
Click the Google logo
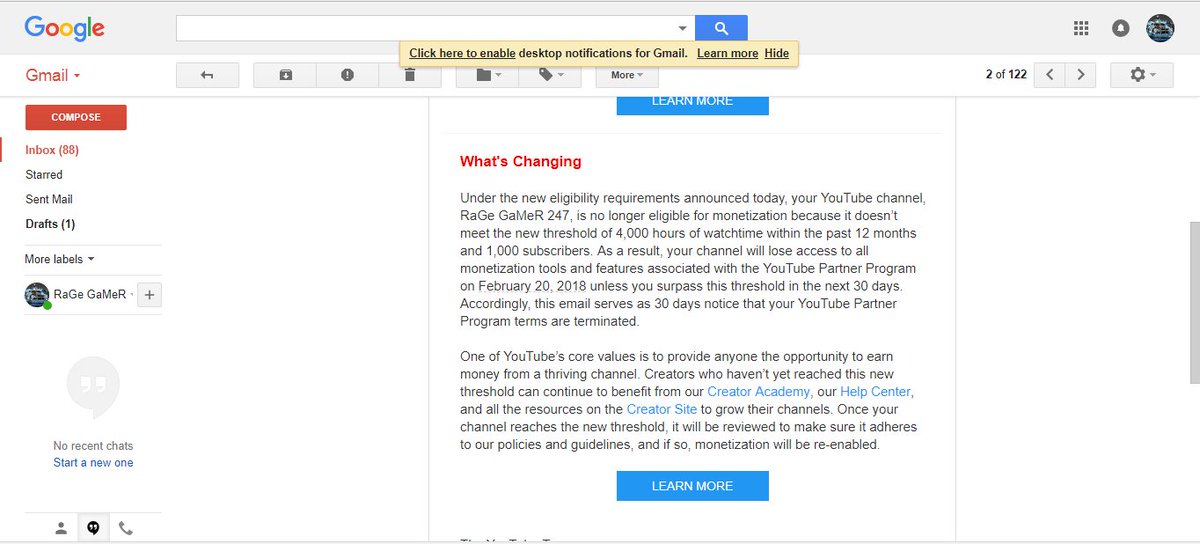point(65,29)
